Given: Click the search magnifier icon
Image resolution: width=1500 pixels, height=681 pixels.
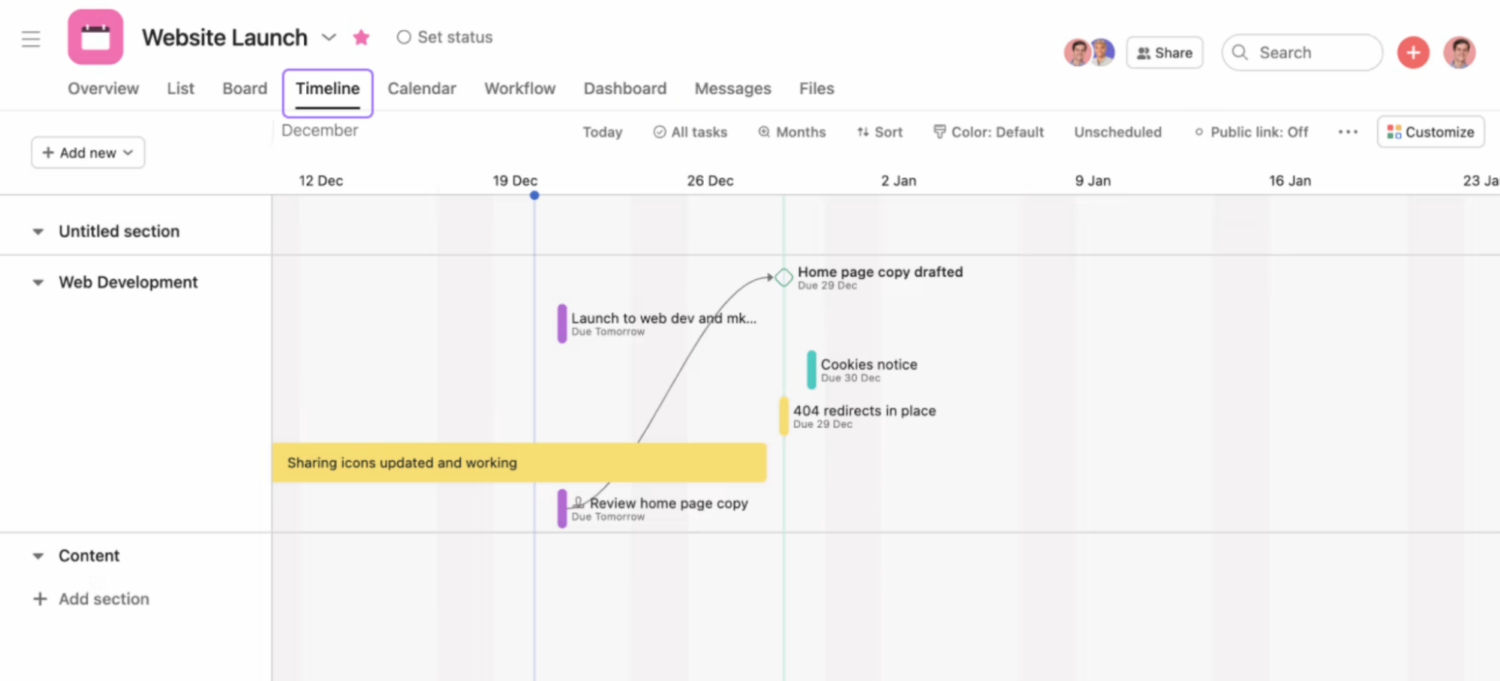Looking at the screenshot, I should point(1239,52).
